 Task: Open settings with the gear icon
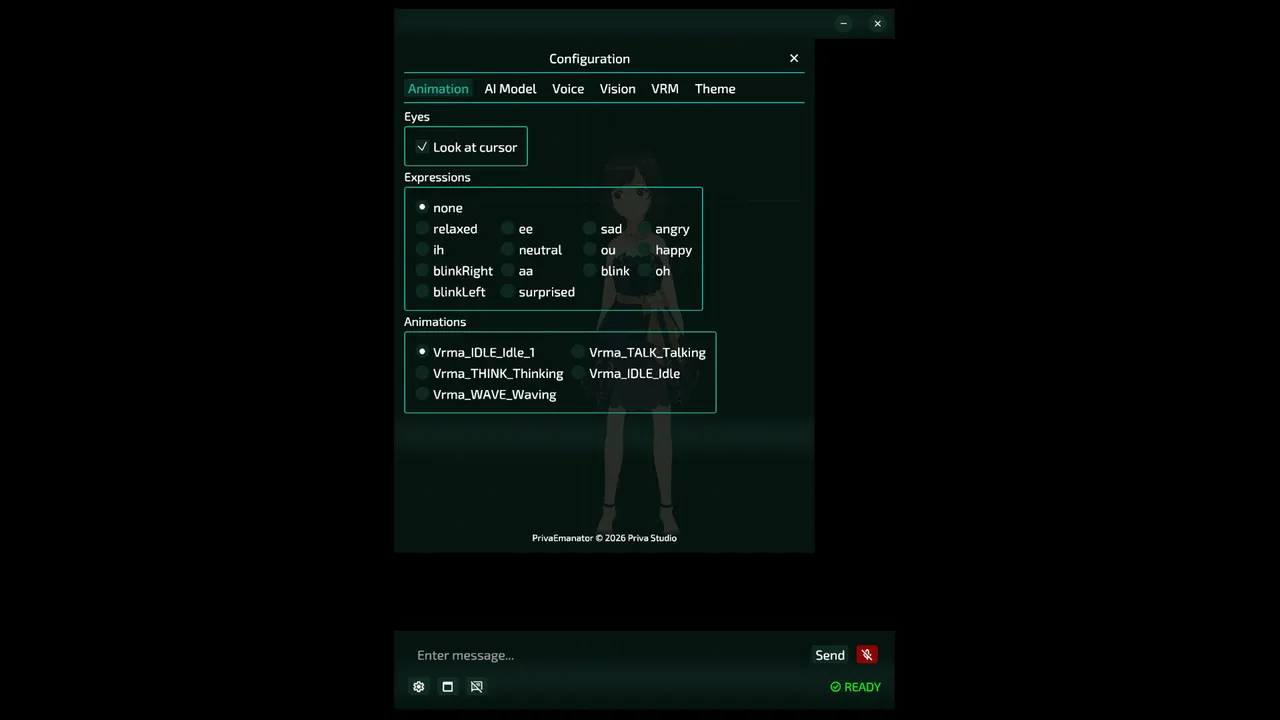click(x=419, y=687)
